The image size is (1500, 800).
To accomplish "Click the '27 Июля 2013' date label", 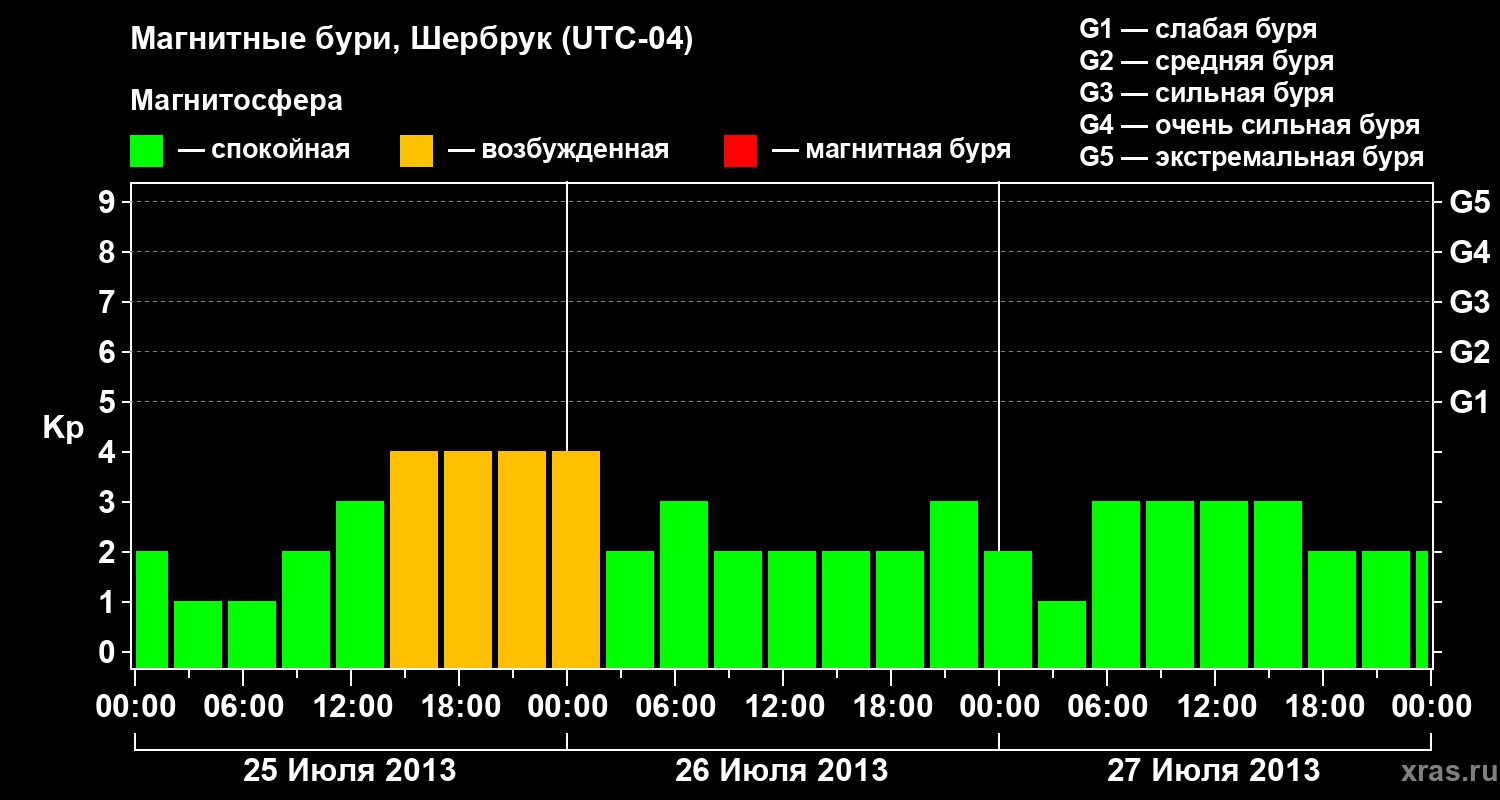I will pyautogui.click(x=1213, y=771).
